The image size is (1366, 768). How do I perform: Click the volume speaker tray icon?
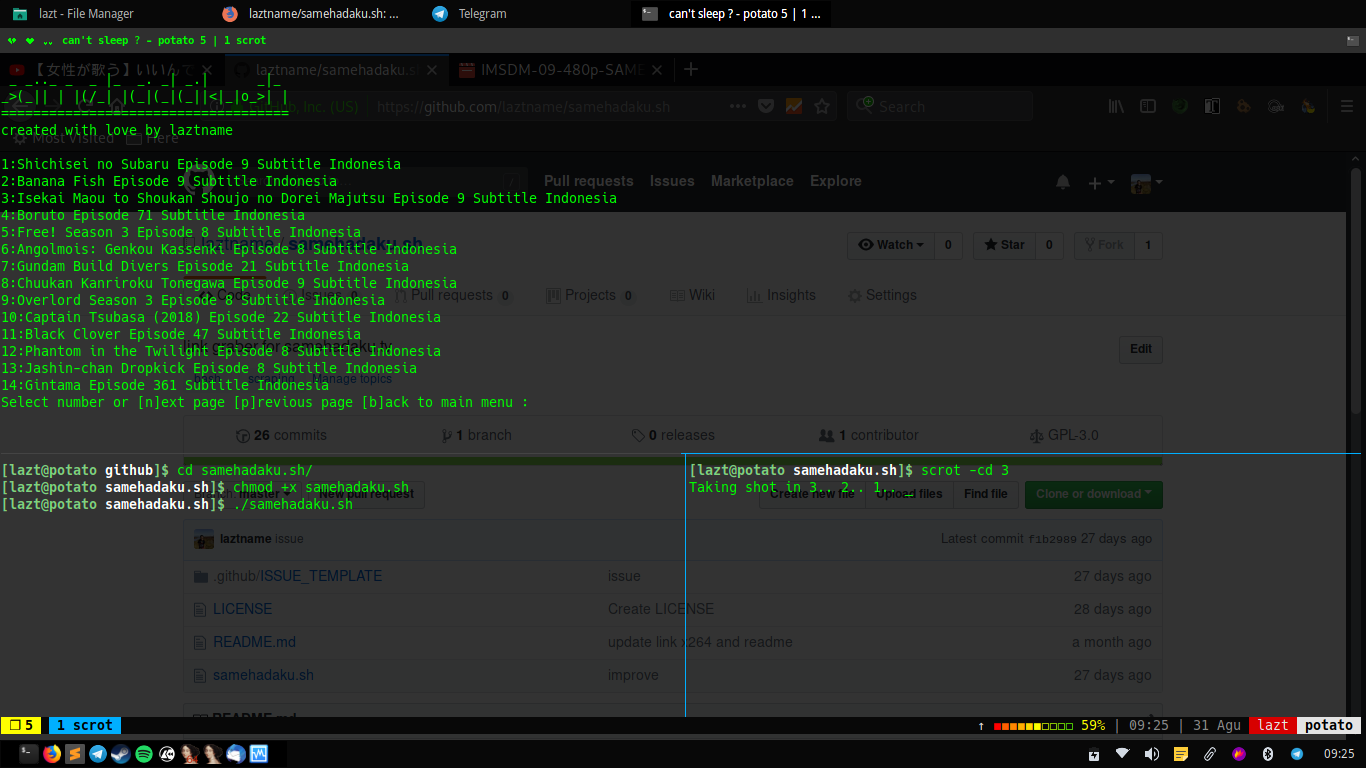tap(1152, 754)
